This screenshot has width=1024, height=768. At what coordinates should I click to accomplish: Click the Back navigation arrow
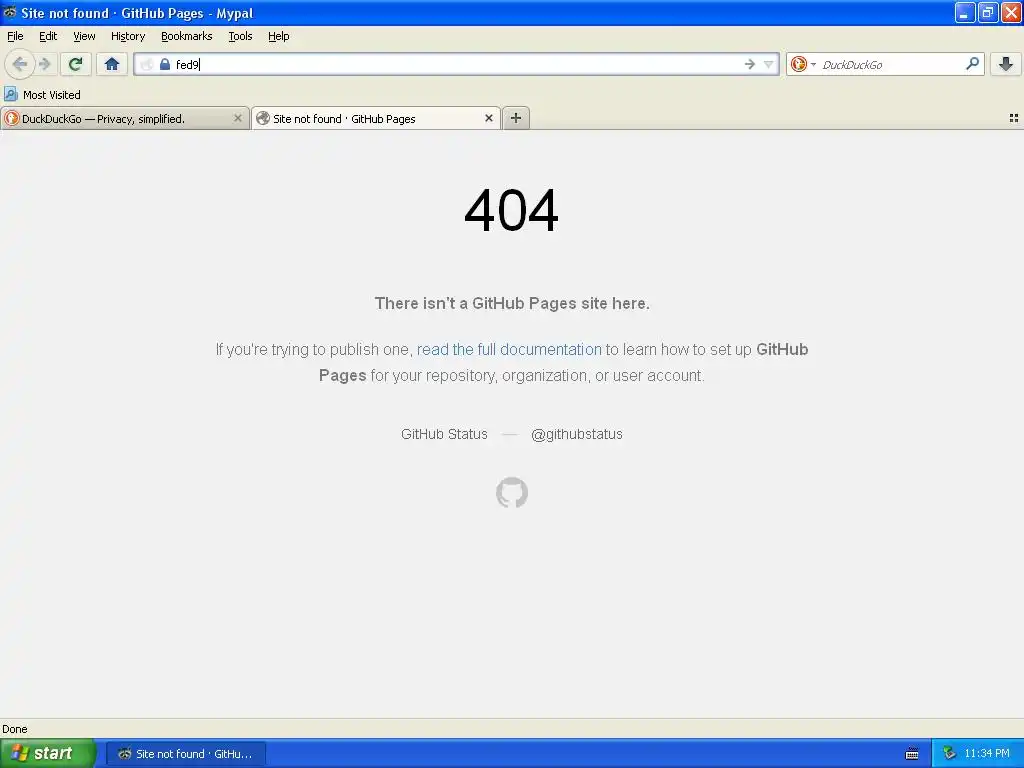click(20, 64)
